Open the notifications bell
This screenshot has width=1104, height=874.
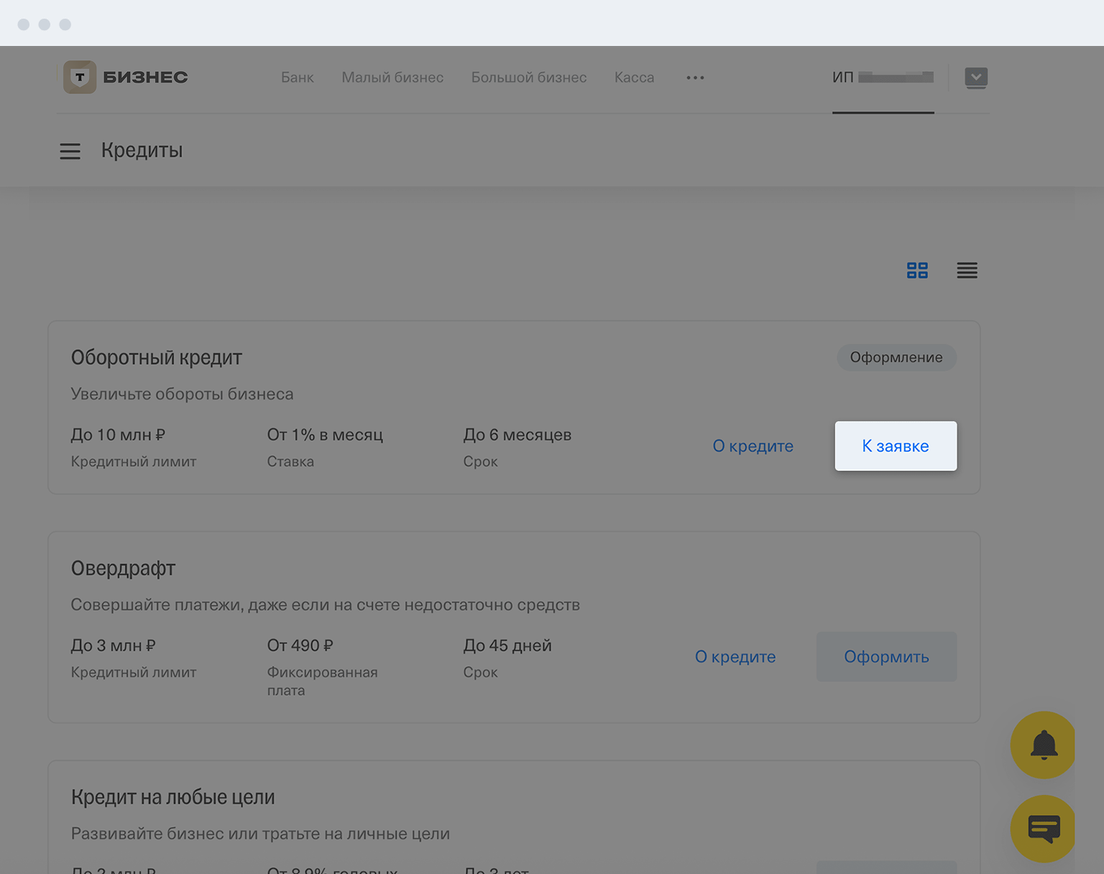(1043, 744)
